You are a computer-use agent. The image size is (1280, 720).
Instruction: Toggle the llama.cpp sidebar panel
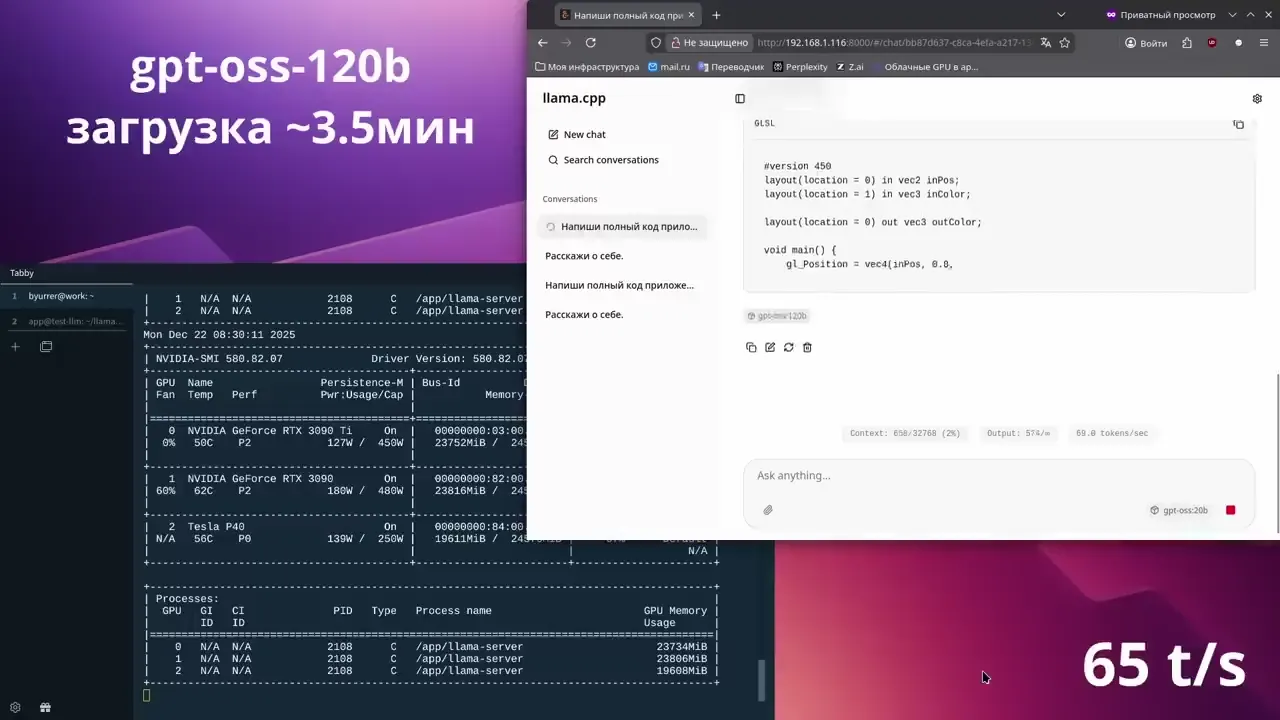740,99
